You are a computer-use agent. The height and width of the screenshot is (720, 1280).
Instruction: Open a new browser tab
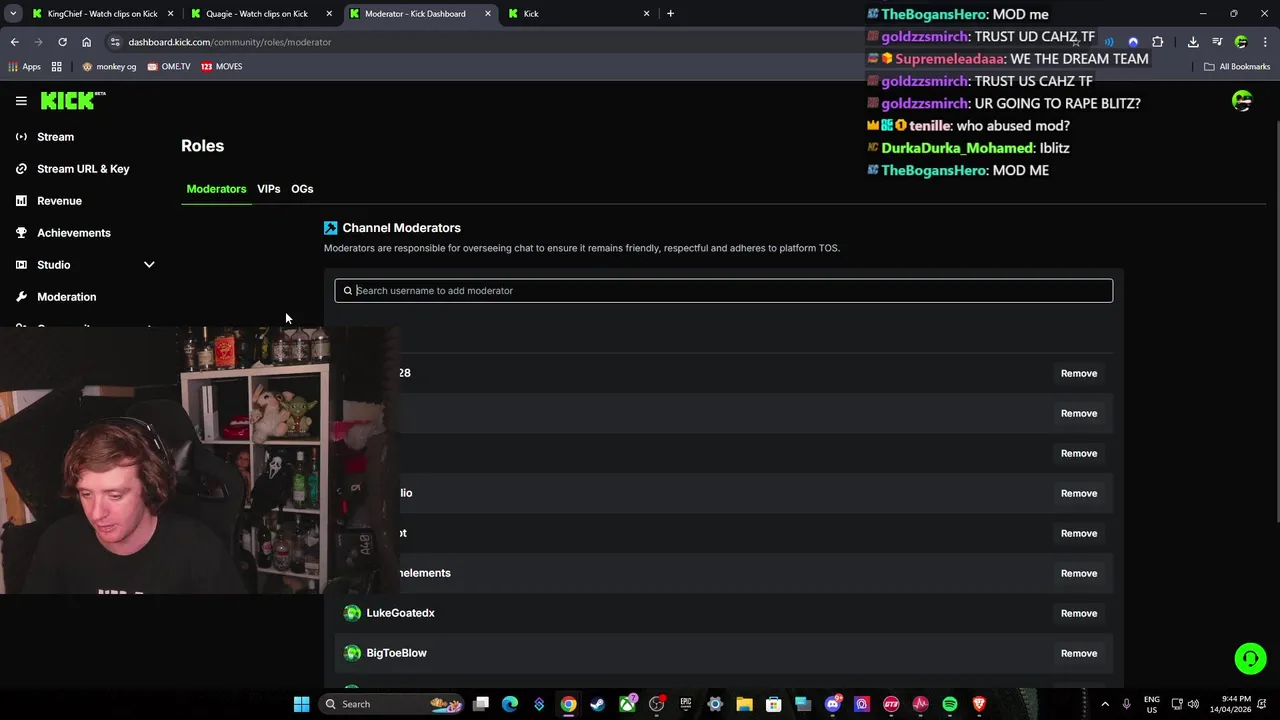[x=670, y=14]
